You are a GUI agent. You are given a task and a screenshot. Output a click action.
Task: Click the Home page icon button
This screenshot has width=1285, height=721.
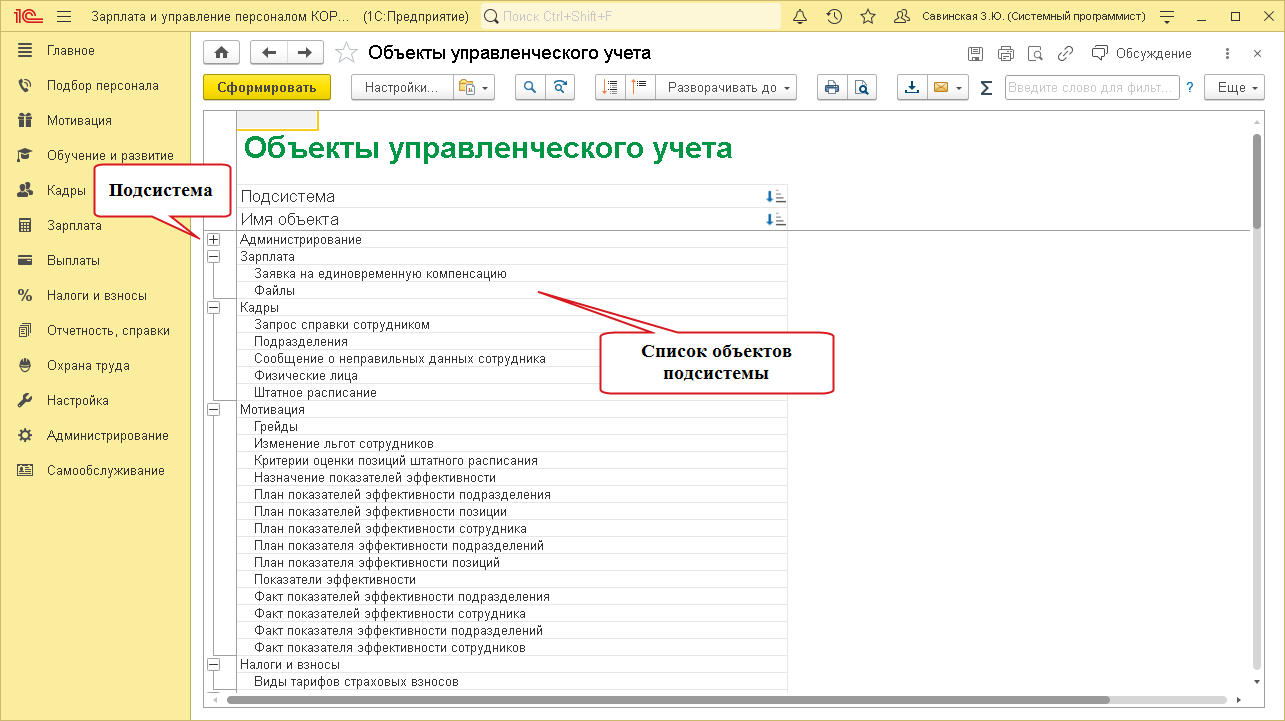[221, 53]
